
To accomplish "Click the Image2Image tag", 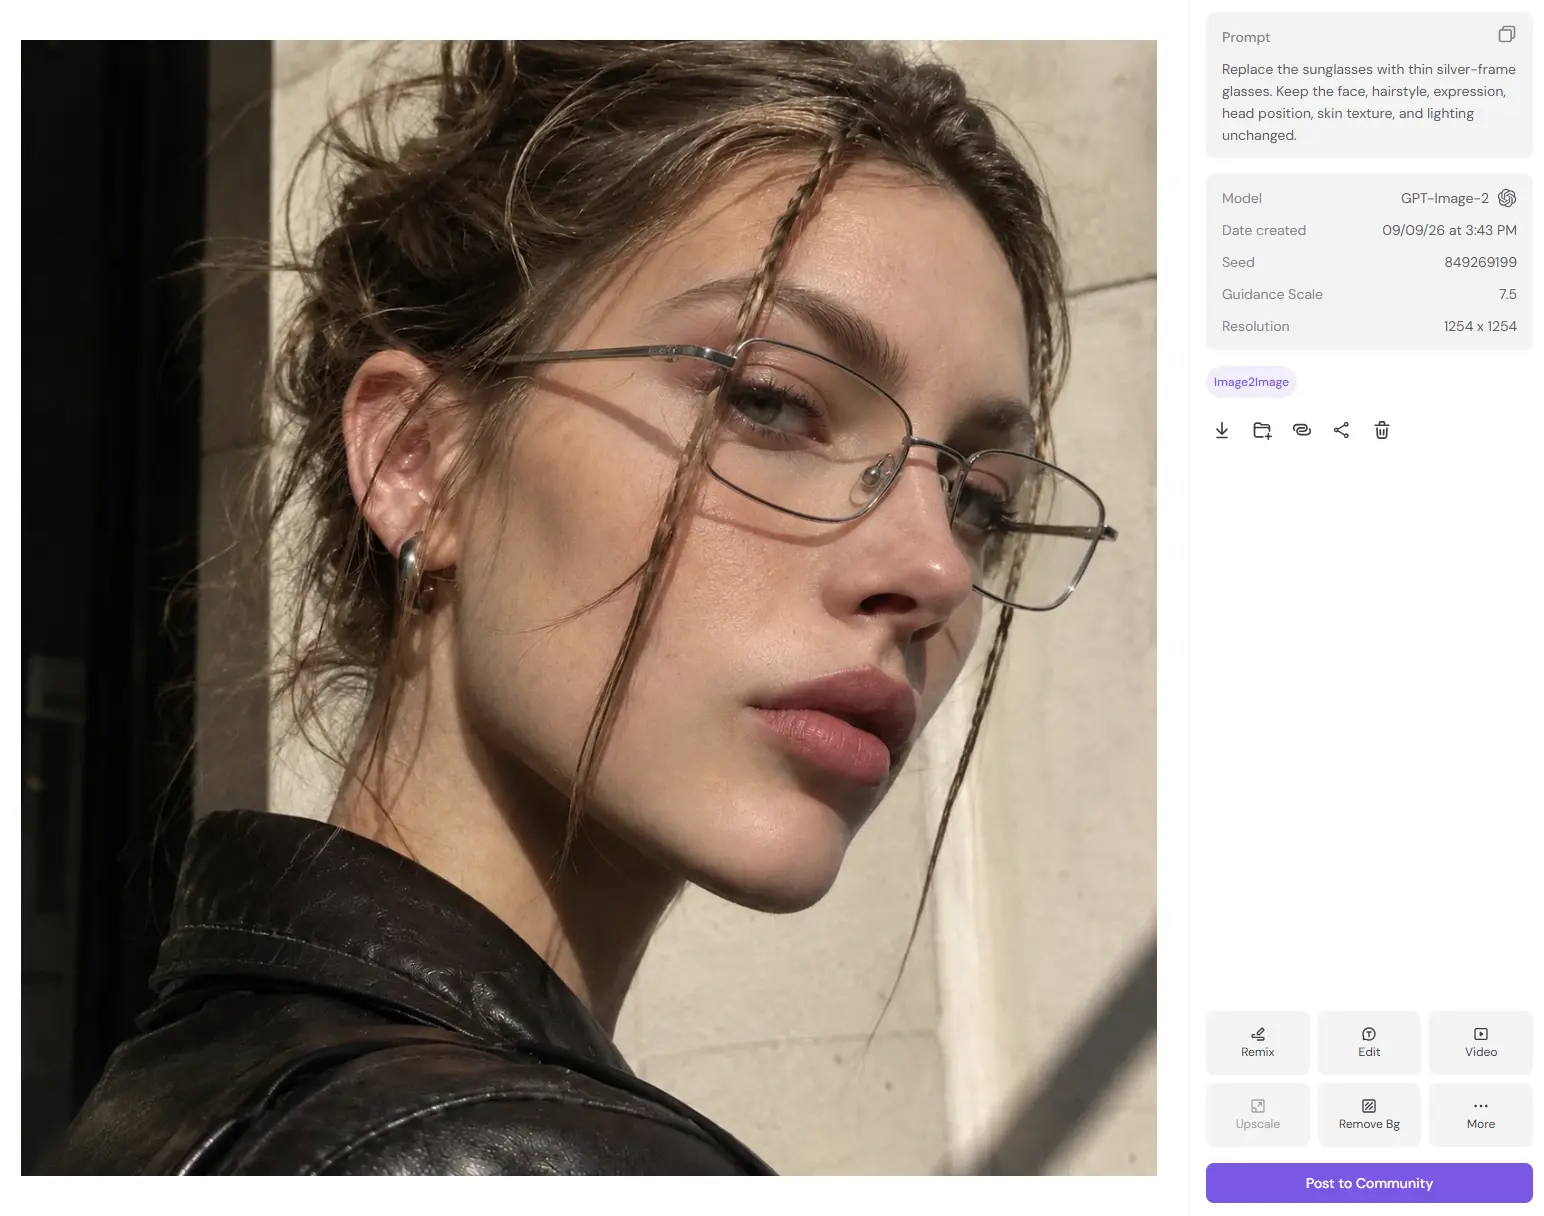I will tap(1251, 382).
